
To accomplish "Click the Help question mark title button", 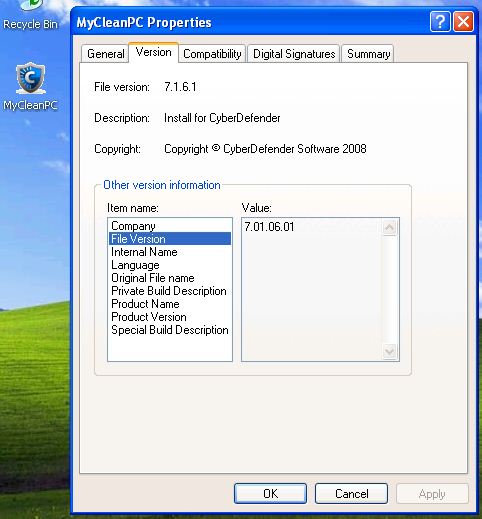I will pos(440,22).
